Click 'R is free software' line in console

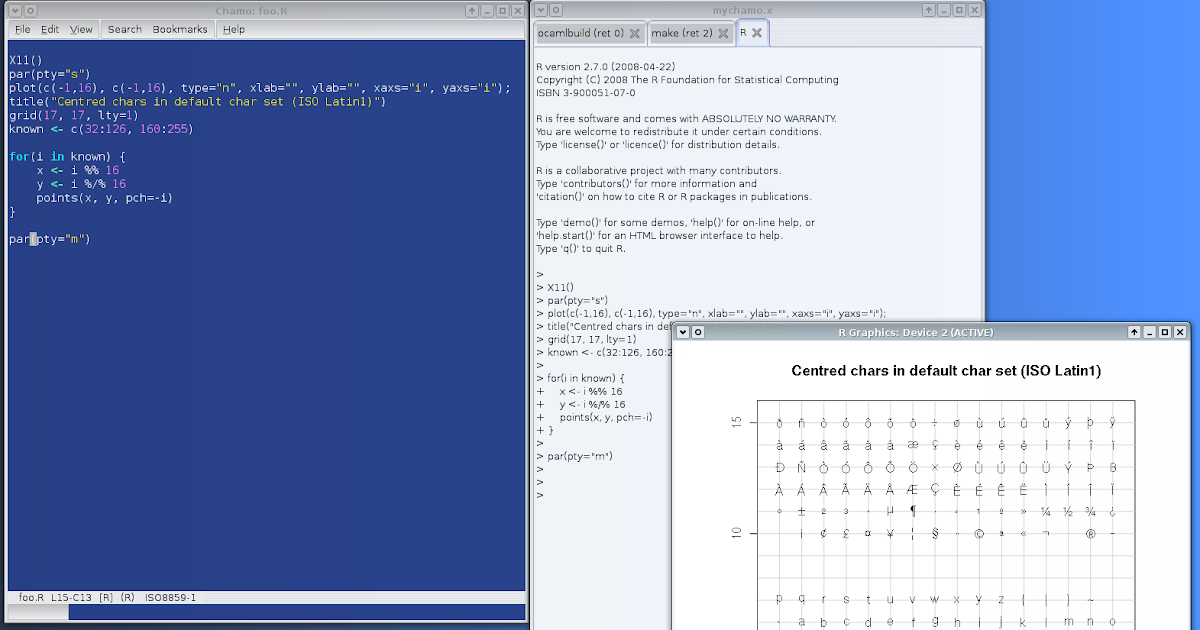coord(686,119)
